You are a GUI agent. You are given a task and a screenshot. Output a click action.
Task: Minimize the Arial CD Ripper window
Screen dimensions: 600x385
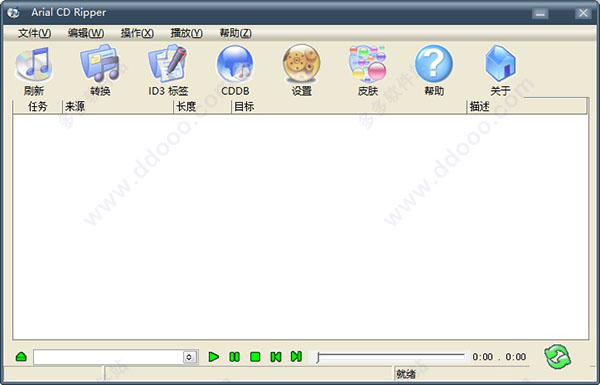click(x=540, y=14)
